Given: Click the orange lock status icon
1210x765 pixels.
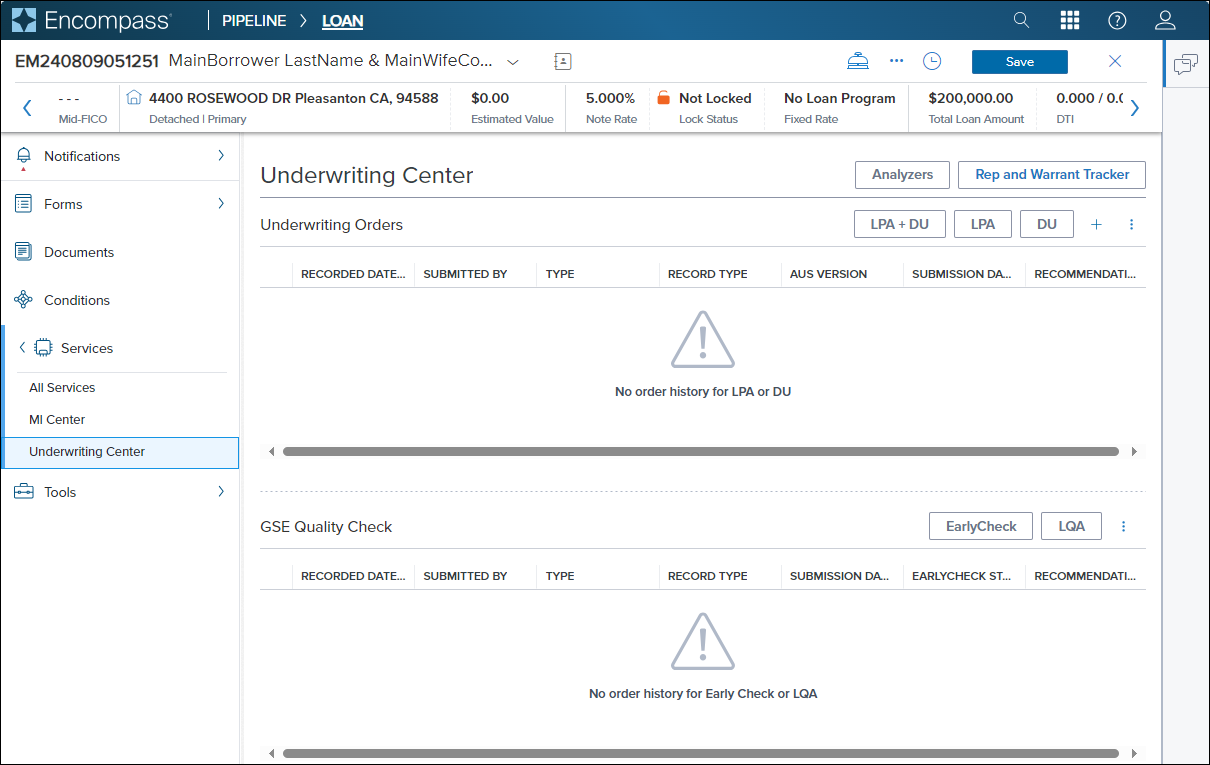Looking at the screenshot, I should pyautogui.click(x=663, y=98).
